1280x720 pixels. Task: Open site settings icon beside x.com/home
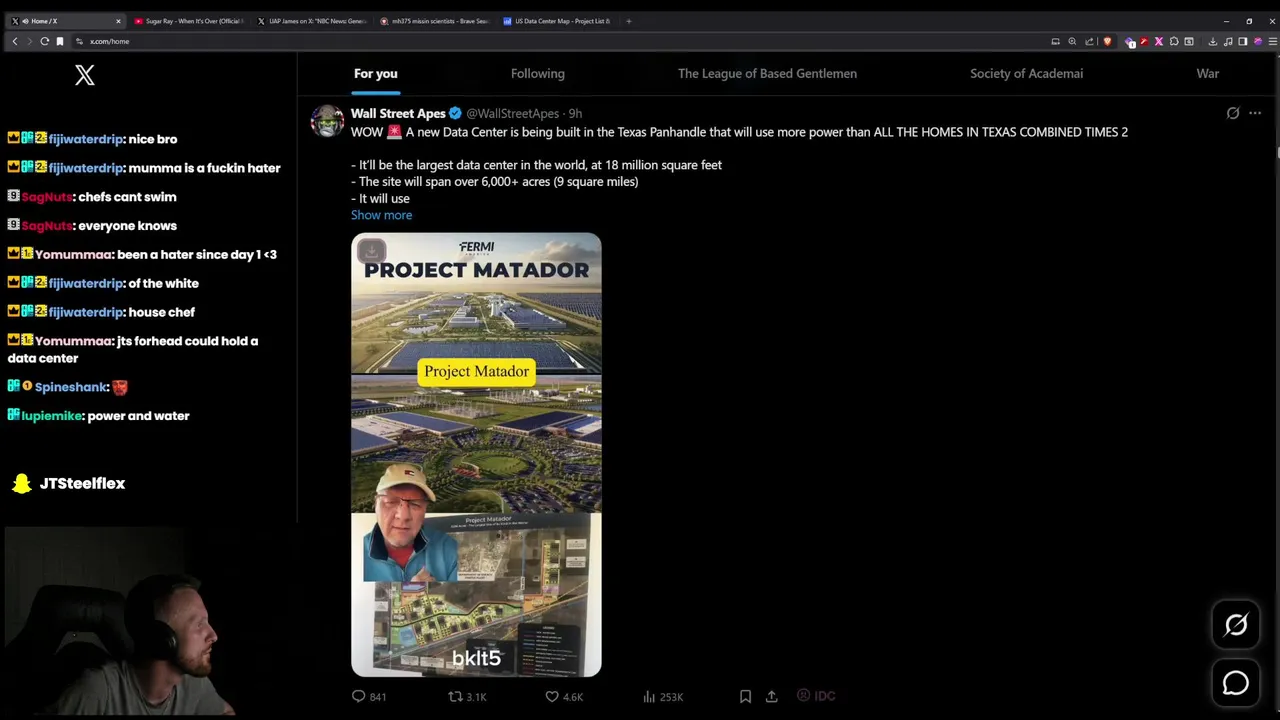pos(79,41)
